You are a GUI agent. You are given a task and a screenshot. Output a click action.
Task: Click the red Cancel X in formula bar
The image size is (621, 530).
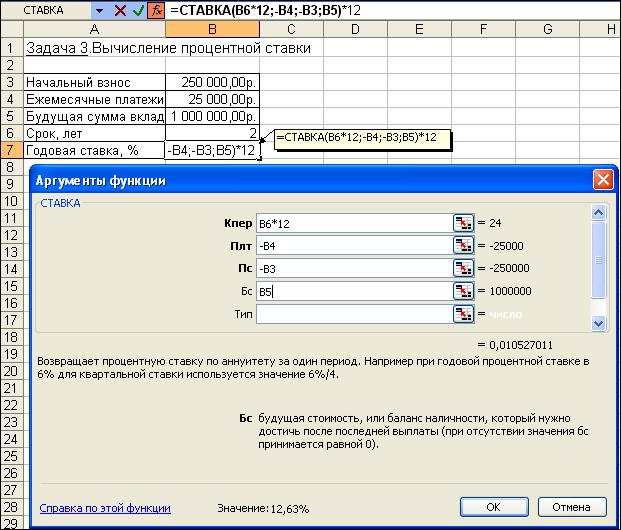click(x=121, y=10)
